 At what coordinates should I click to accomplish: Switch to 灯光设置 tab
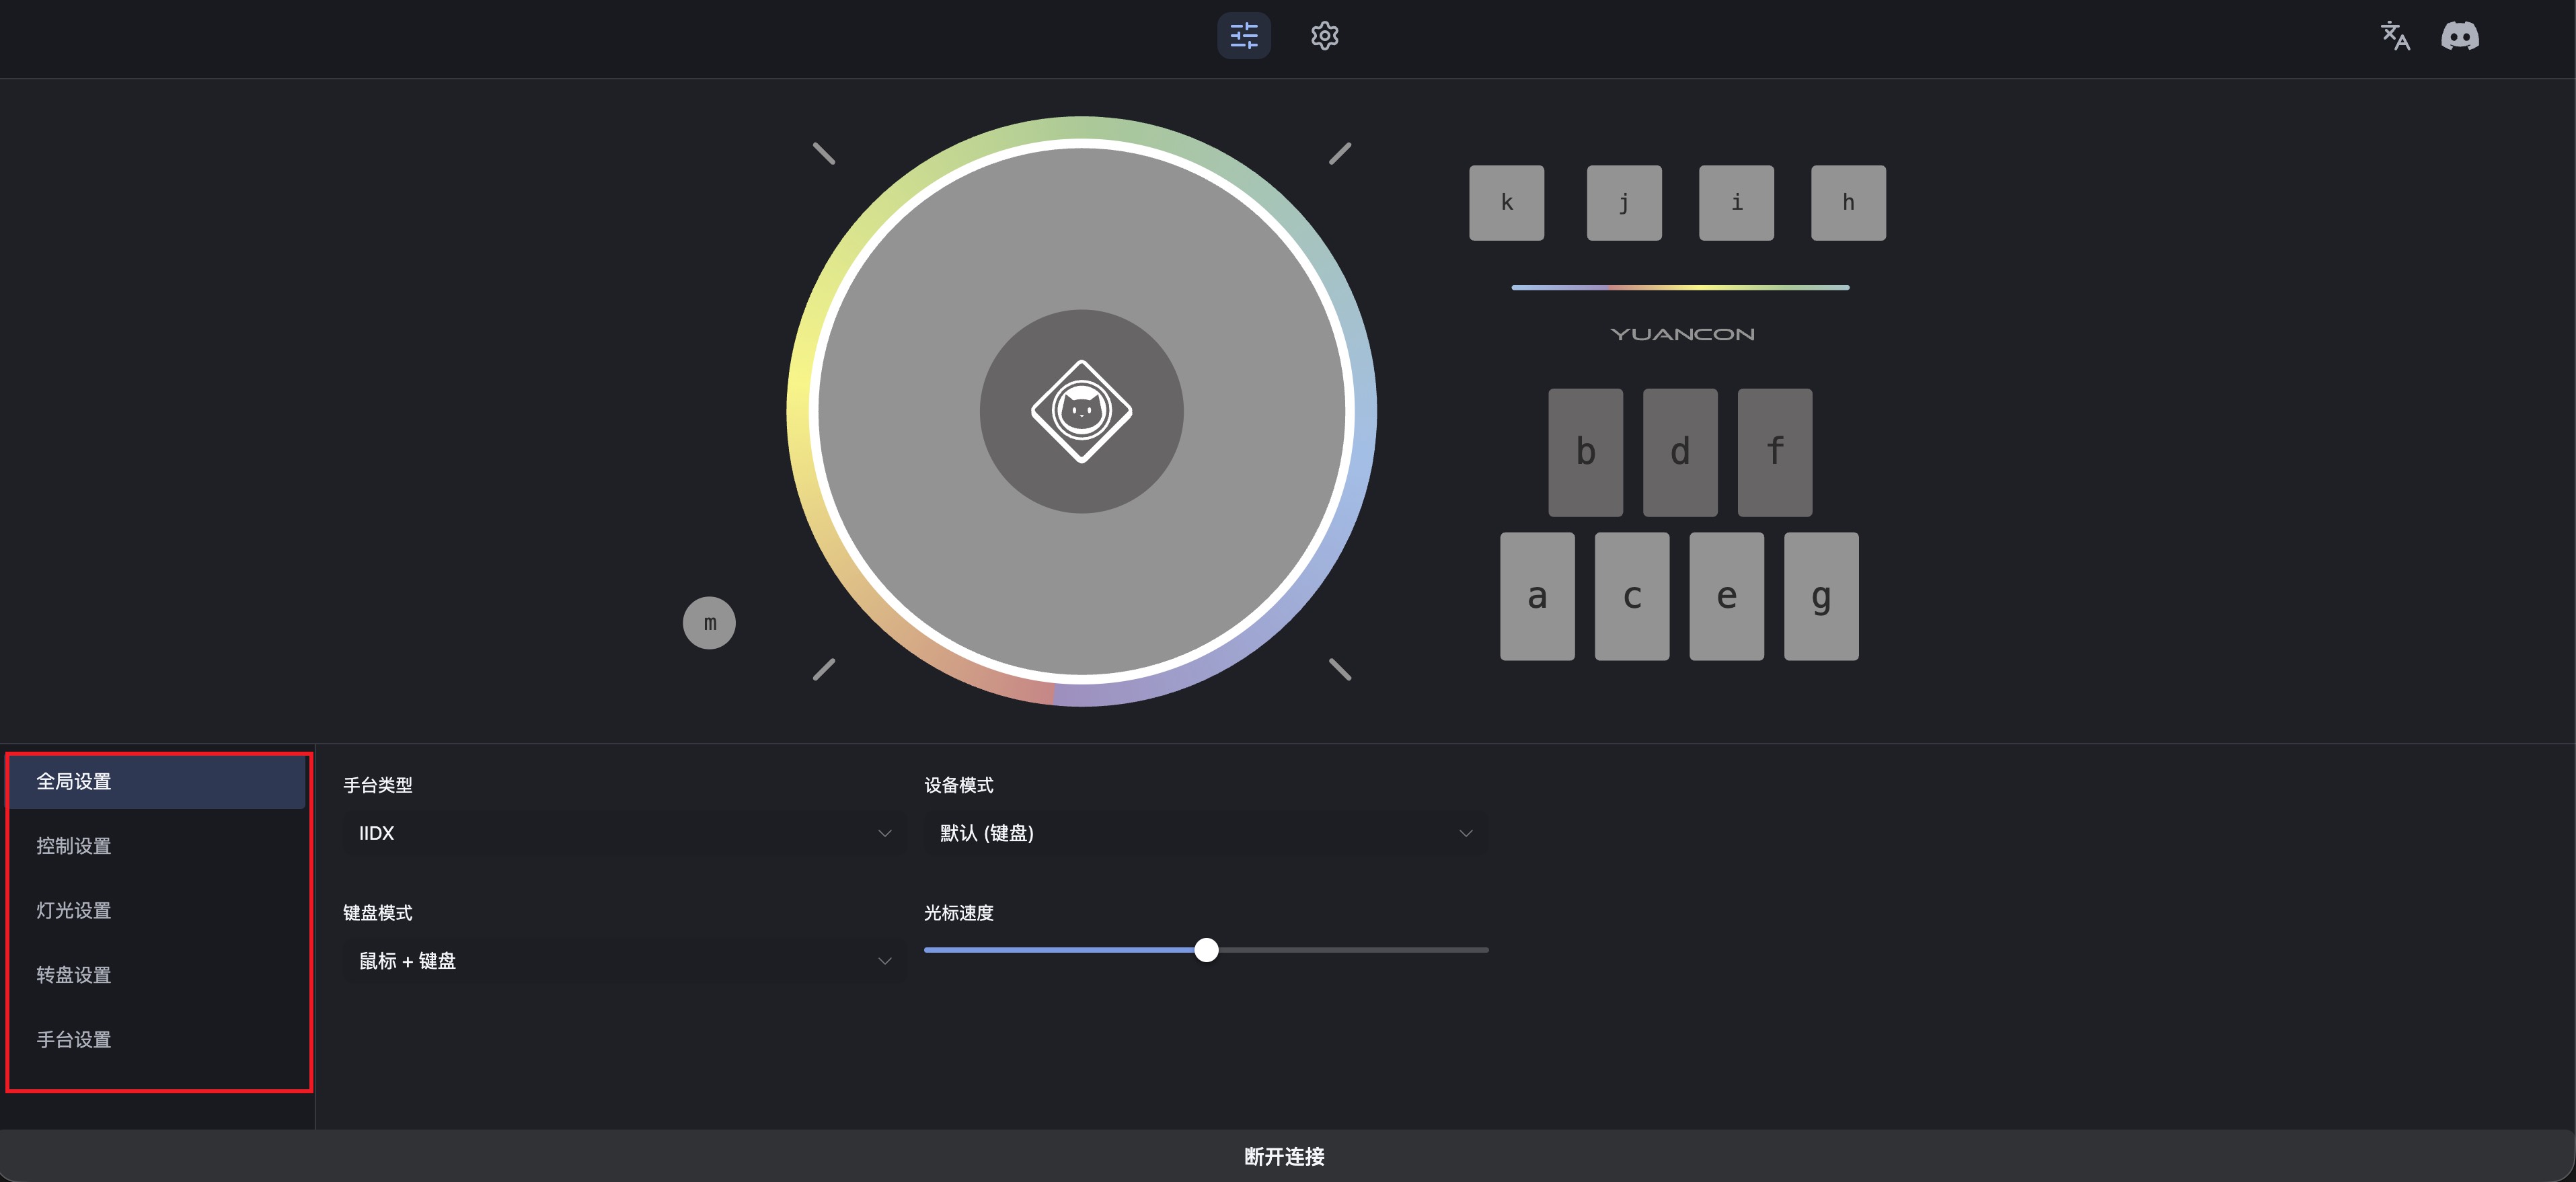coord(157,911)
